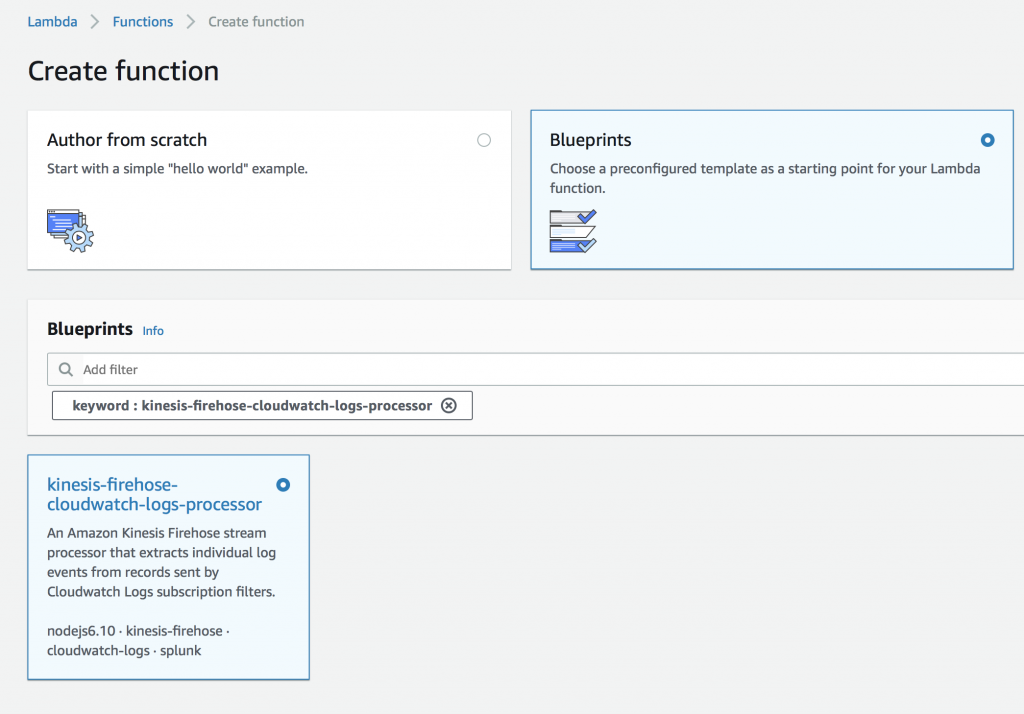The height and width of the screenshot is (714, 1024).
Task: Click the blueprint description about Cloudwatch Logs
Action: click(161, 562)
